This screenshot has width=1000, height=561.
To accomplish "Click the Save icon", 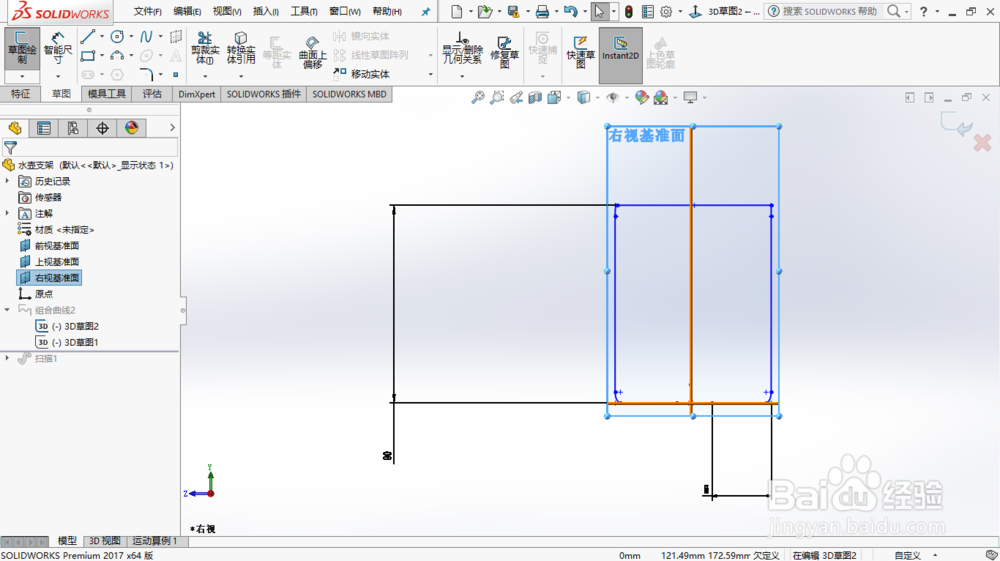I will (513, 11).
